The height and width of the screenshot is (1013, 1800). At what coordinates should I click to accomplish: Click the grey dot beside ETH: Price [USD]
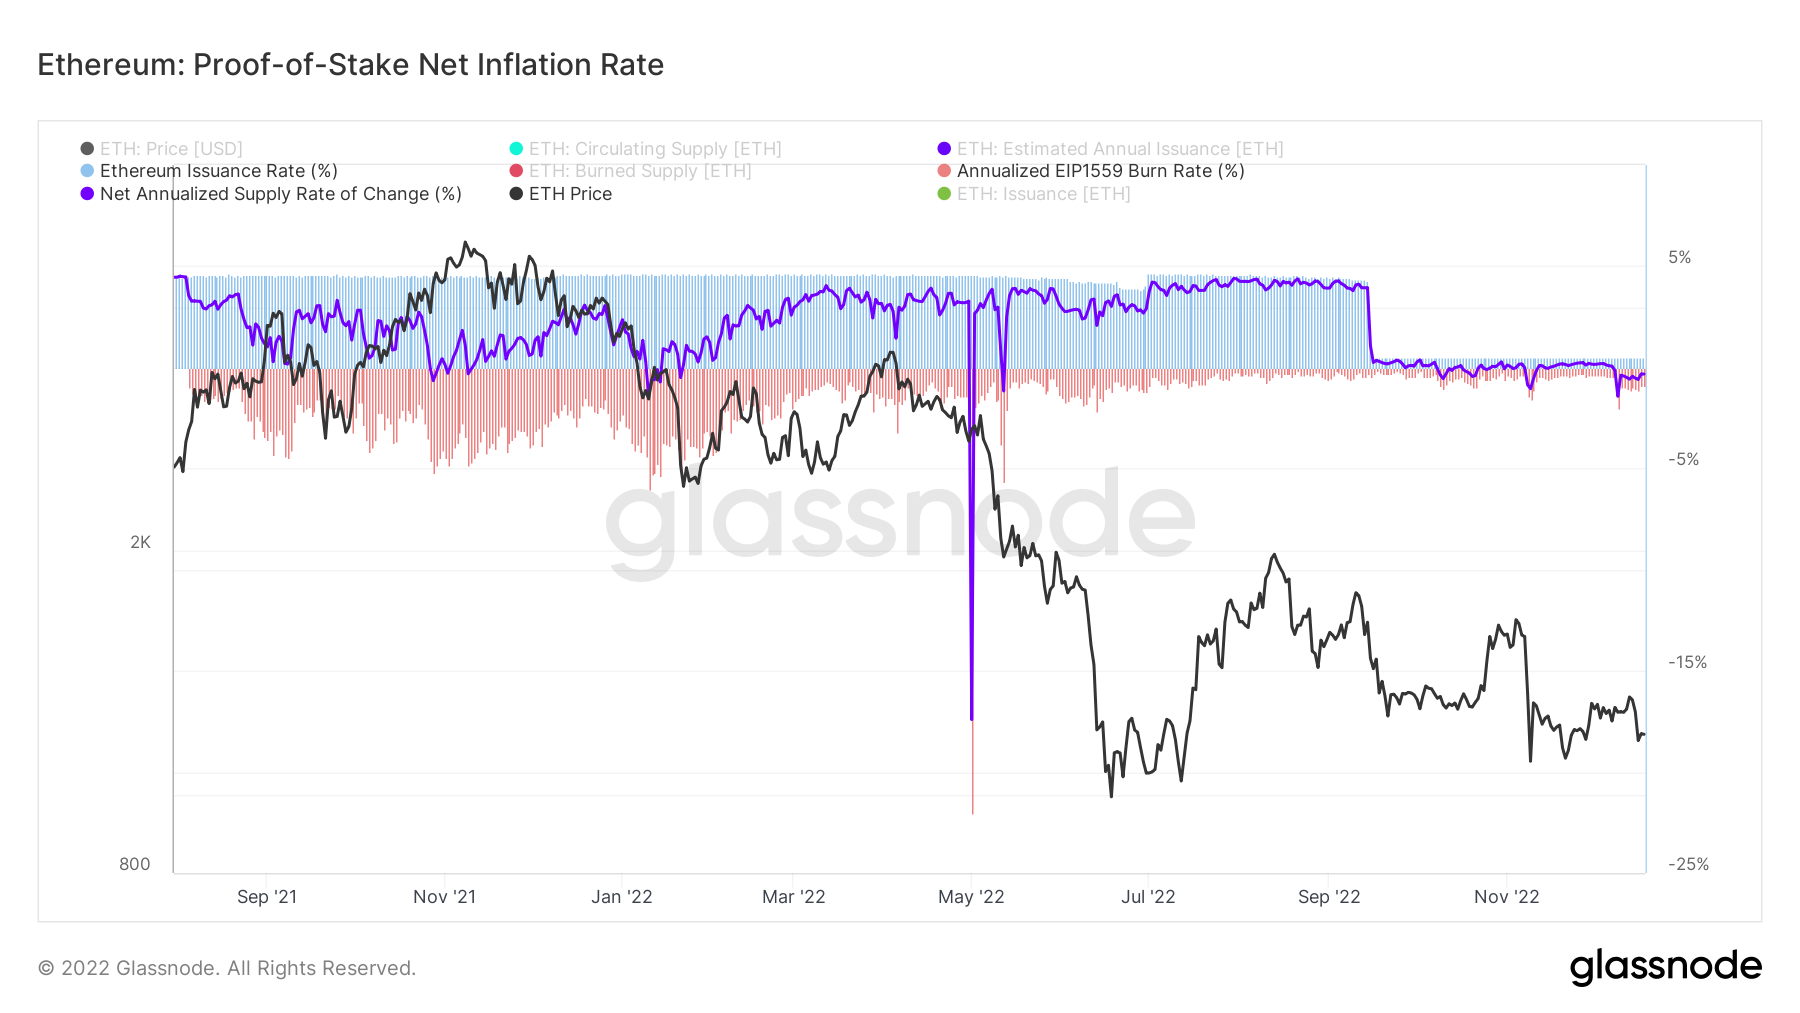(x=87, y=149)
